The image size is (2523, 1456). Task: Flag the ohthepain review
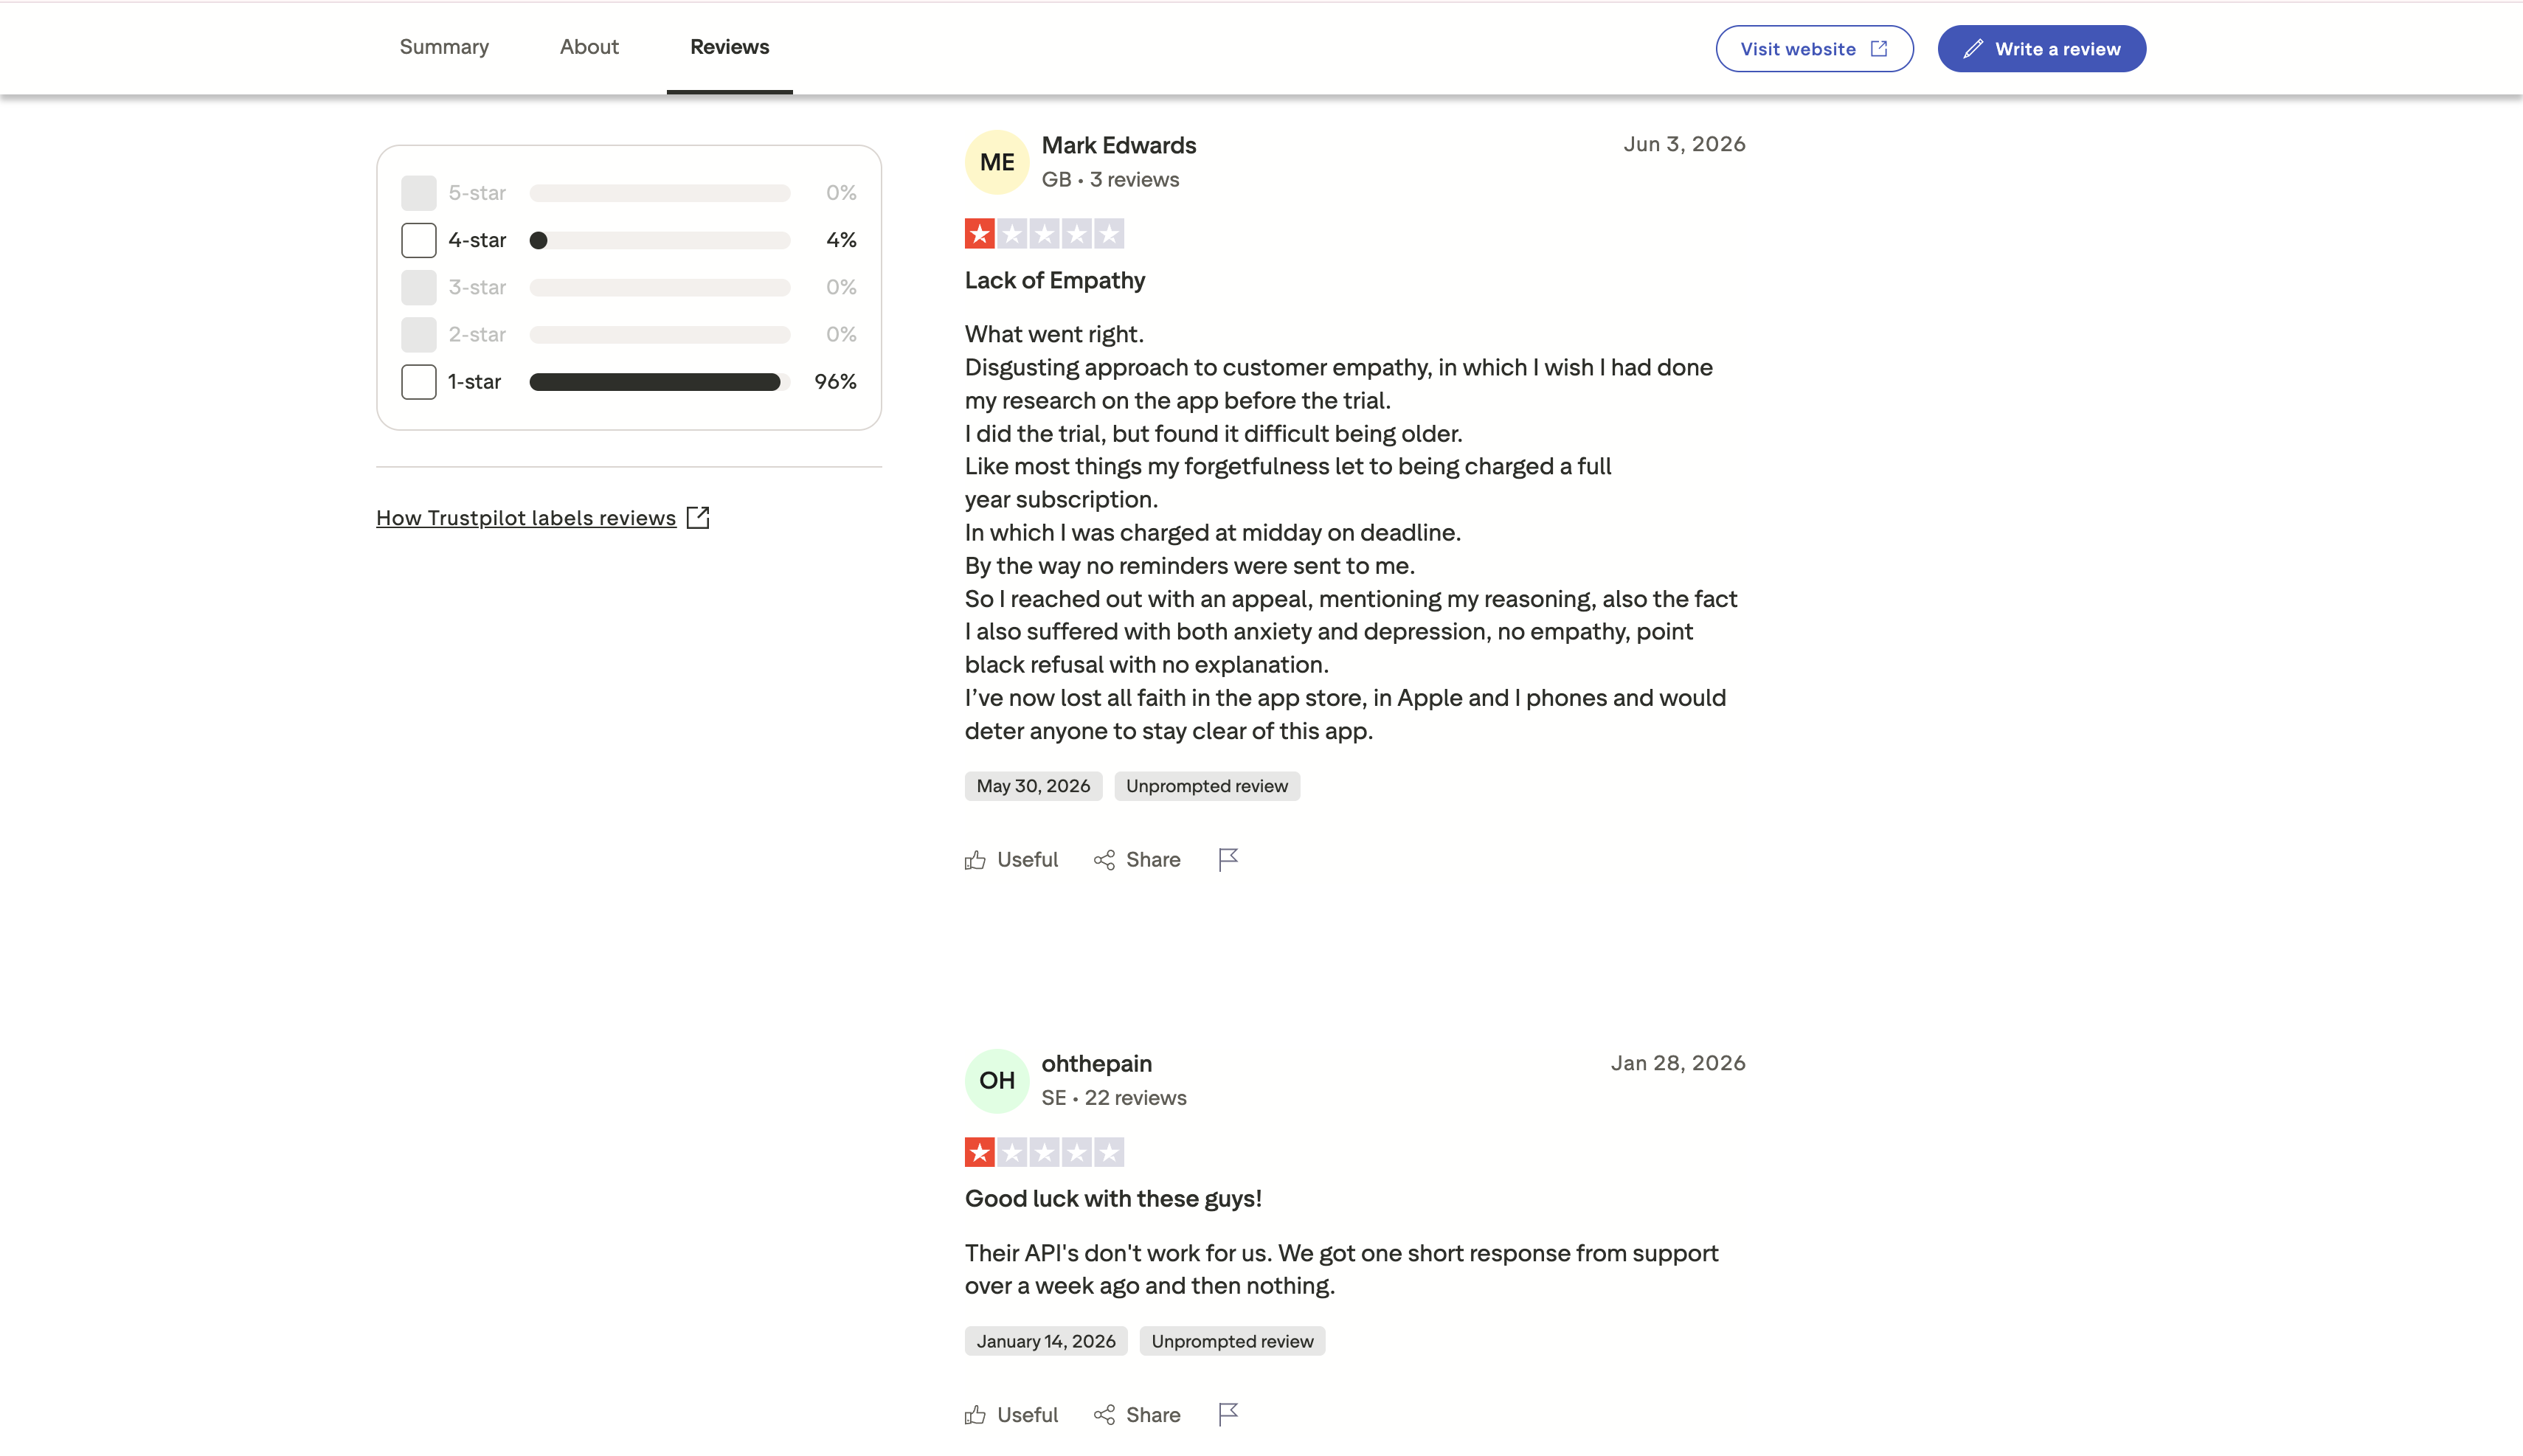1229,1414
